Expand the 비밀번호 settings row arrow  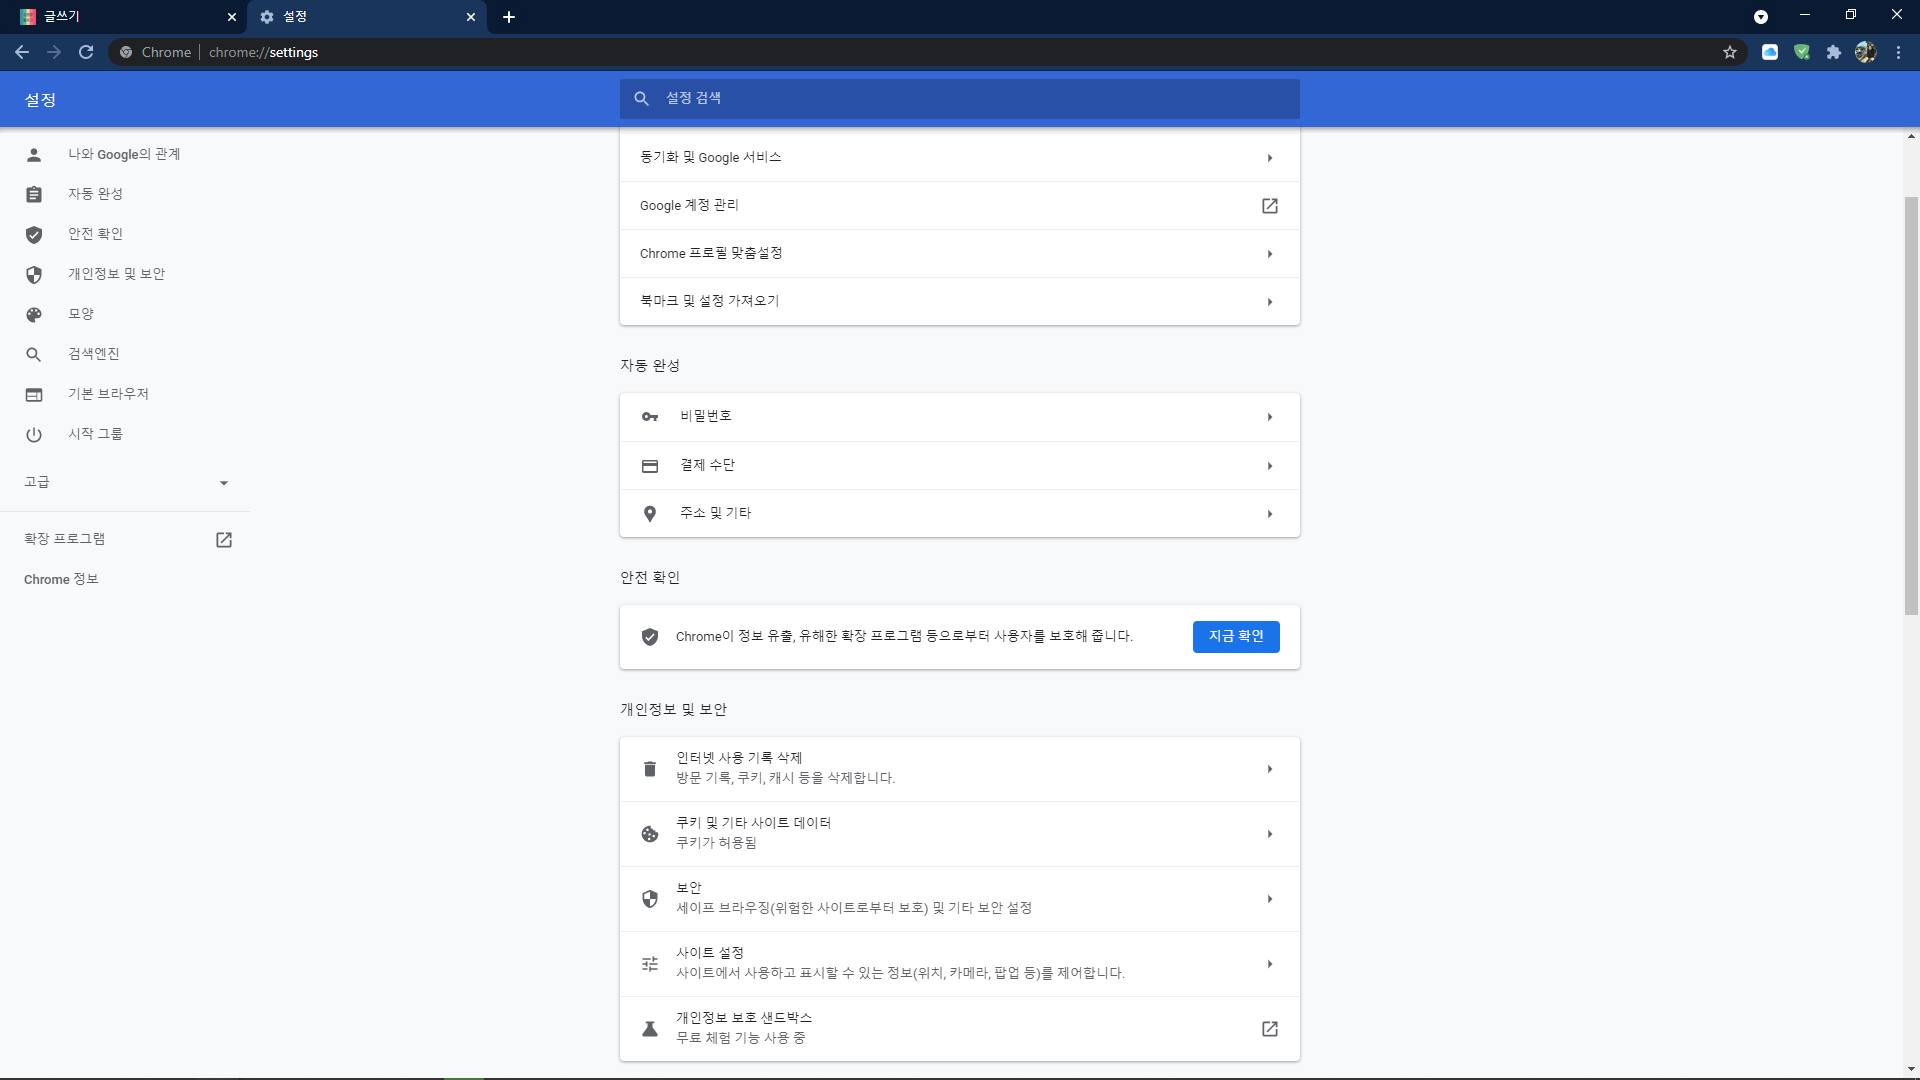point(1269,417)
